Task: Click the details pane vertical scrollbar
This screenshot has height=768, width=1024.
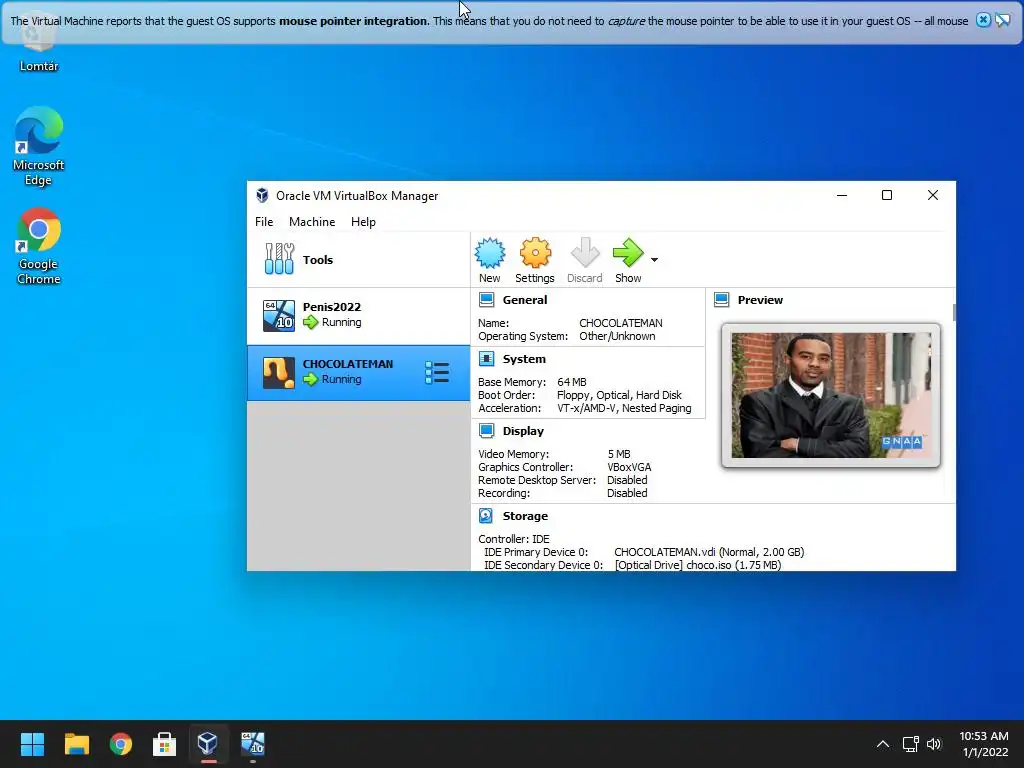Action: [x=953, y=312]
